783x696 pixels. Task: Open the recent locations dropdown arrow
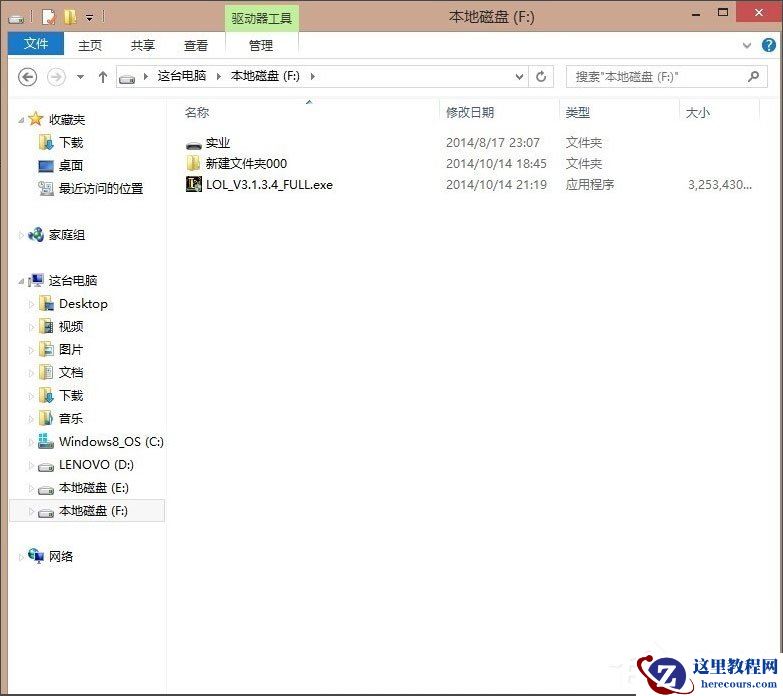click(80, 77)
